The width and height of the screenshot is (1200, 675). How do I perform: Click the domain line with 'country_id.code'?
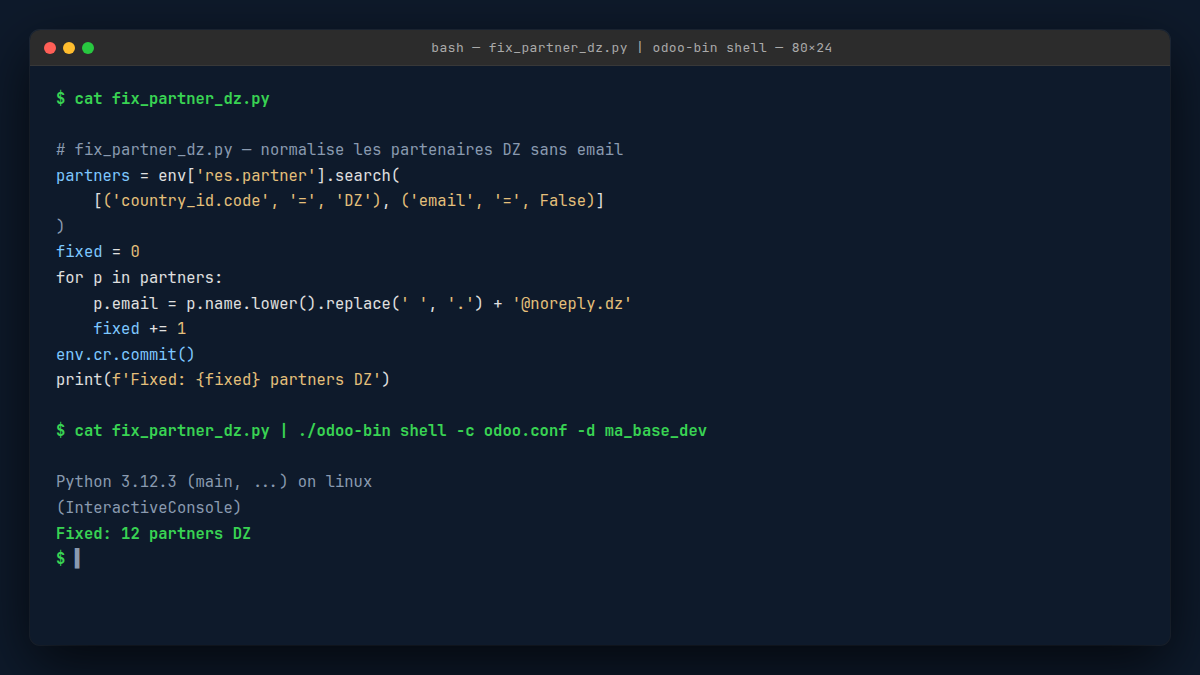click(x=349, y=201)
